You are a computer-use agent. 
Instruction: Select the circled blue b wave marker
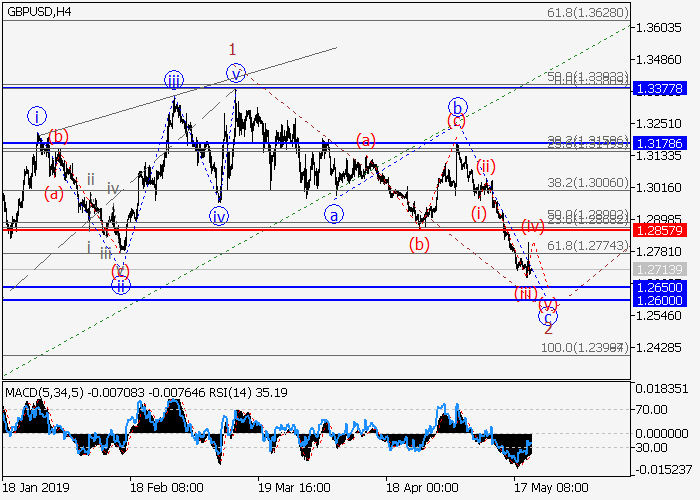458,106
